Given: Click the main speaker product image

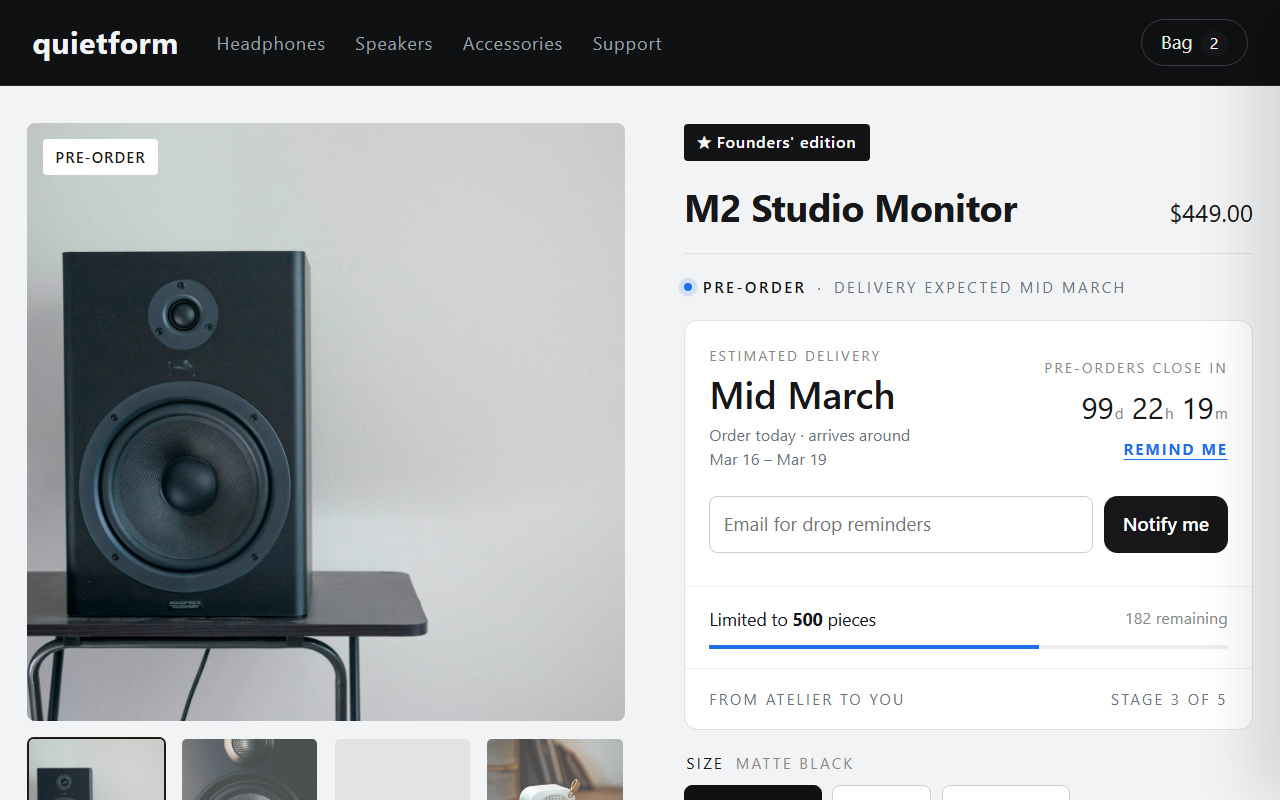Looking at the screenshot, I should pyautogui.click(x=326, y=422).
